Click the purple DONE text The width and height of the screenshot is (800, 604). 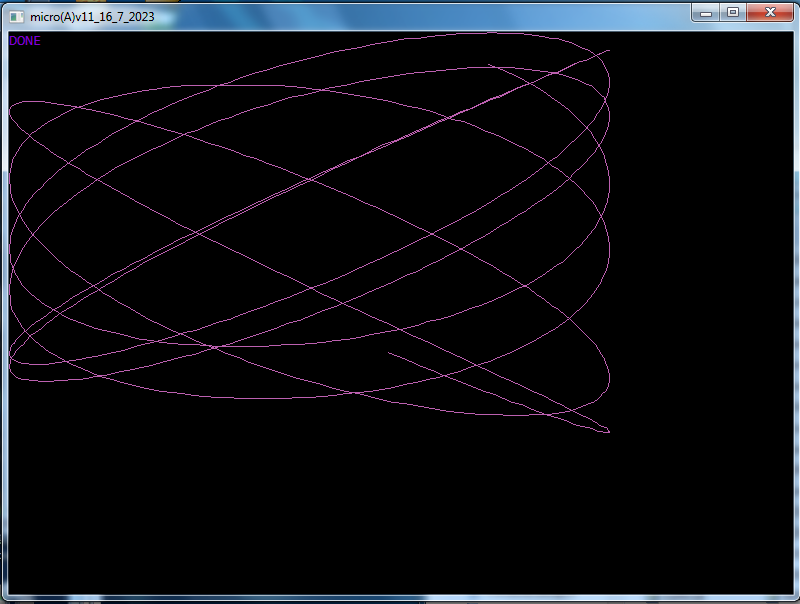(x=24, y=41)
